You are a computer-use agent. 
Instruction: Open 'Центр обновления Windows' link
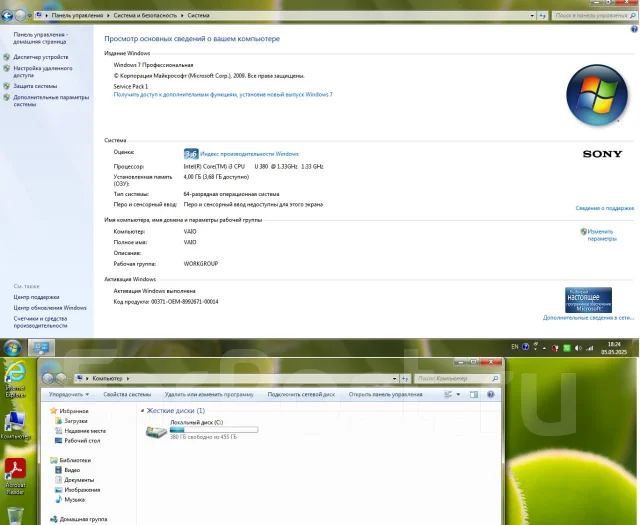(x=50, y=308)
